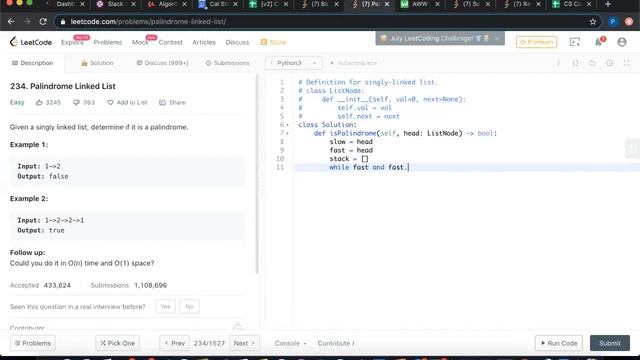640x360 pixels.
Task: Close the Palindrome browser tab
Action: point(387,4)
